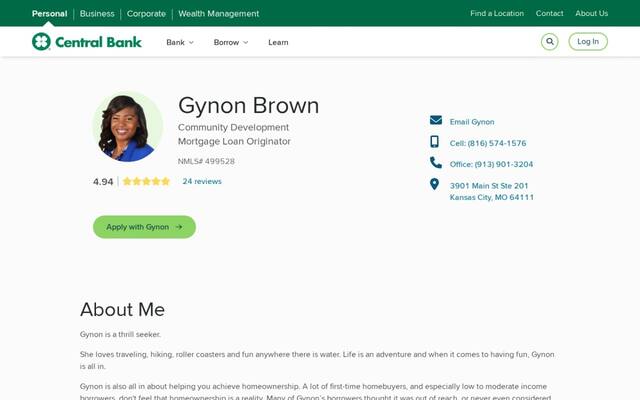640x400 pixels.
Task: Switch to the Corporate tab
Action: tap(146, 13)
